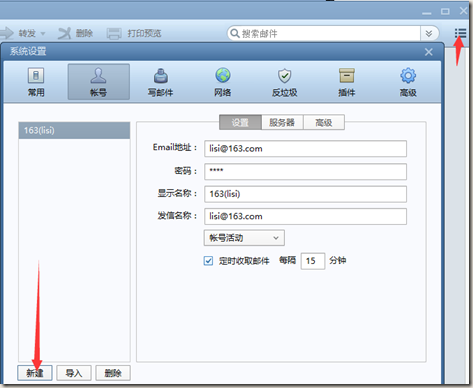Click the 显示名称 input field
This screenshot has height=388, width=473.
(x=305, y=194)
